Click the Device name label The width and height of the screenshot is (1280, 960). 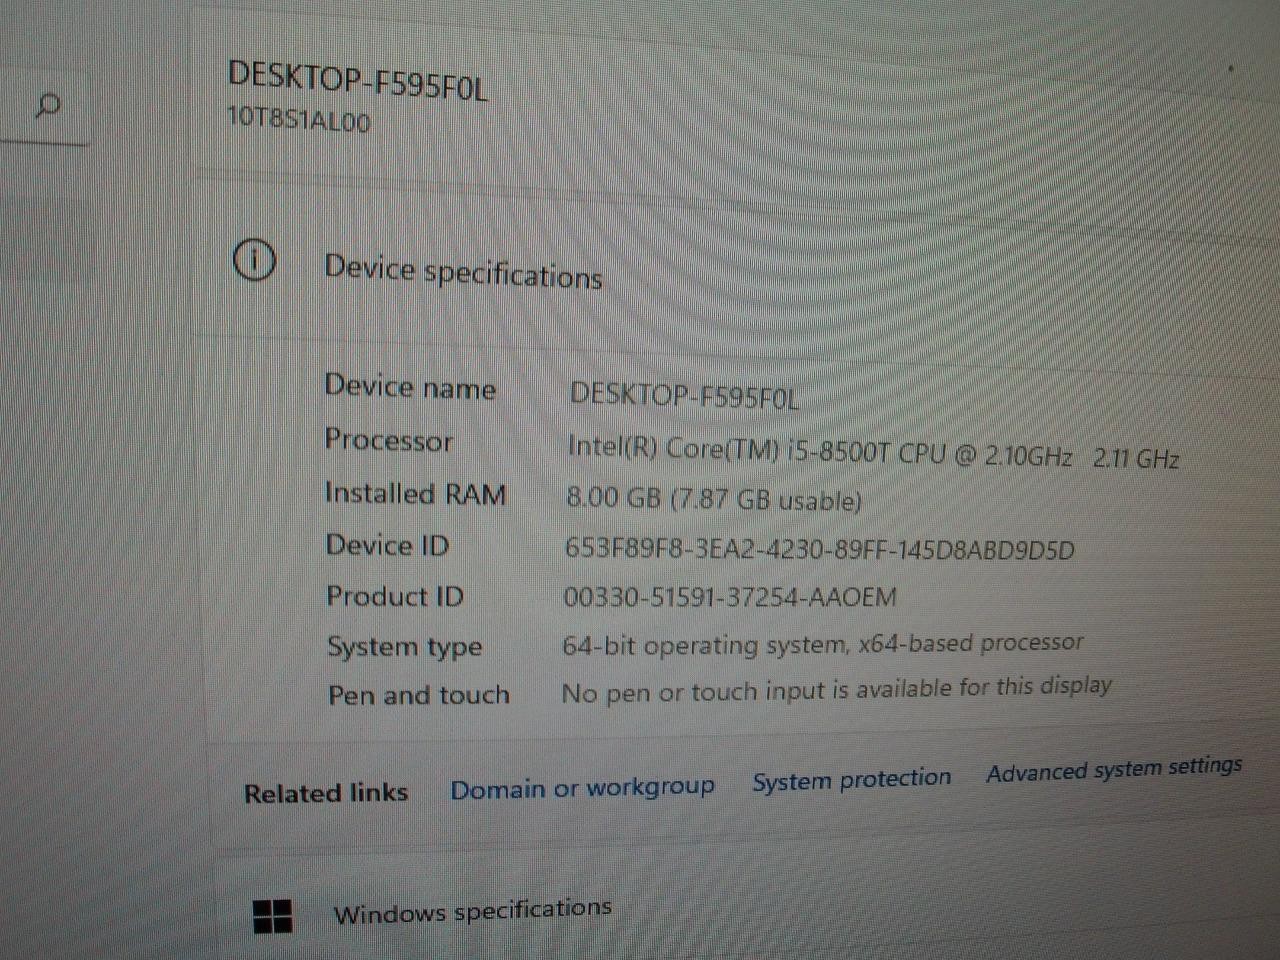pos(410,387)
